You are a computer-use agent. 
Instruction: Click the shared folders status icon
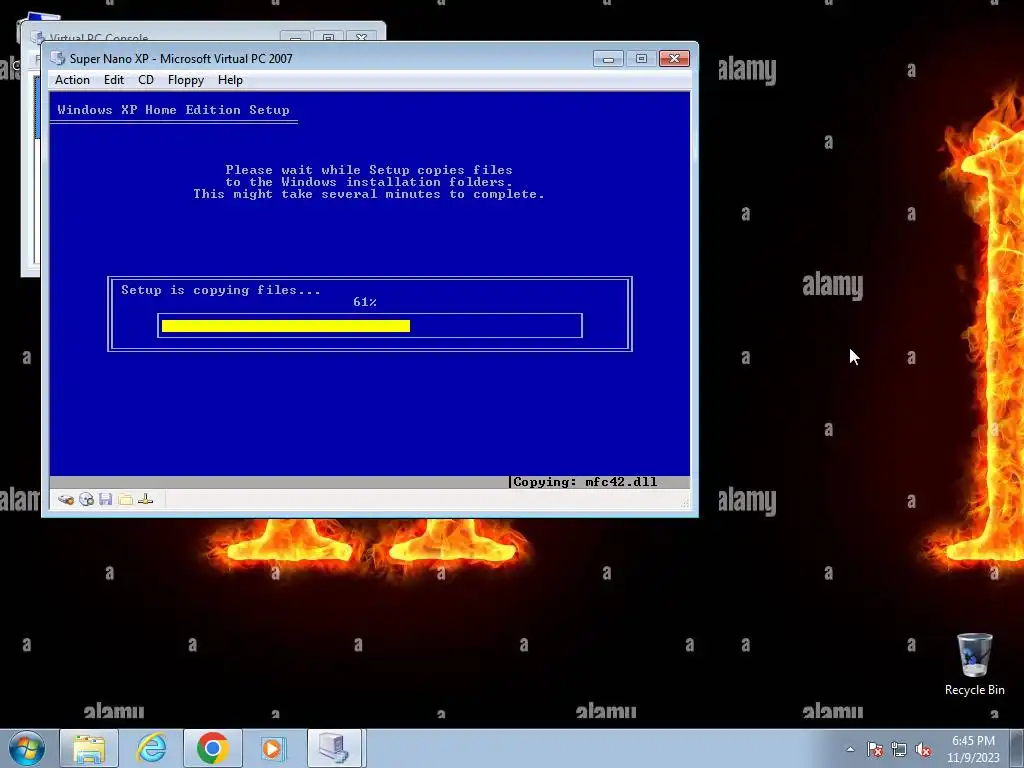click(x=125, y=500)
